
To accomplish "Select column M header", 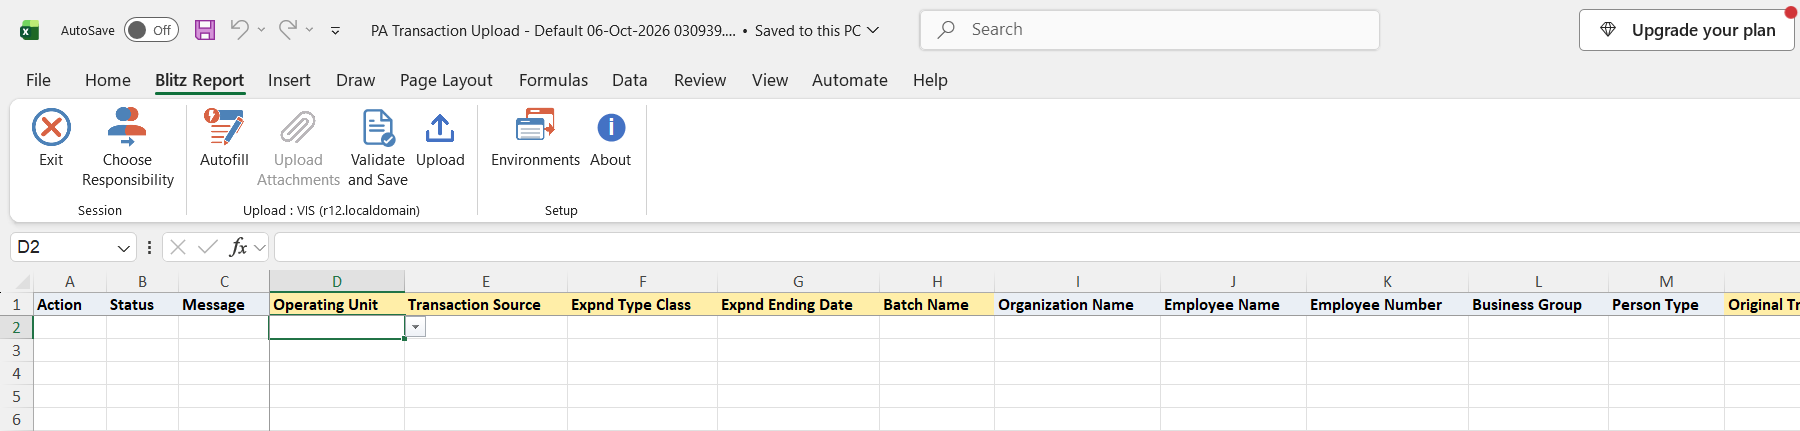I will (x=1666, y=281).
